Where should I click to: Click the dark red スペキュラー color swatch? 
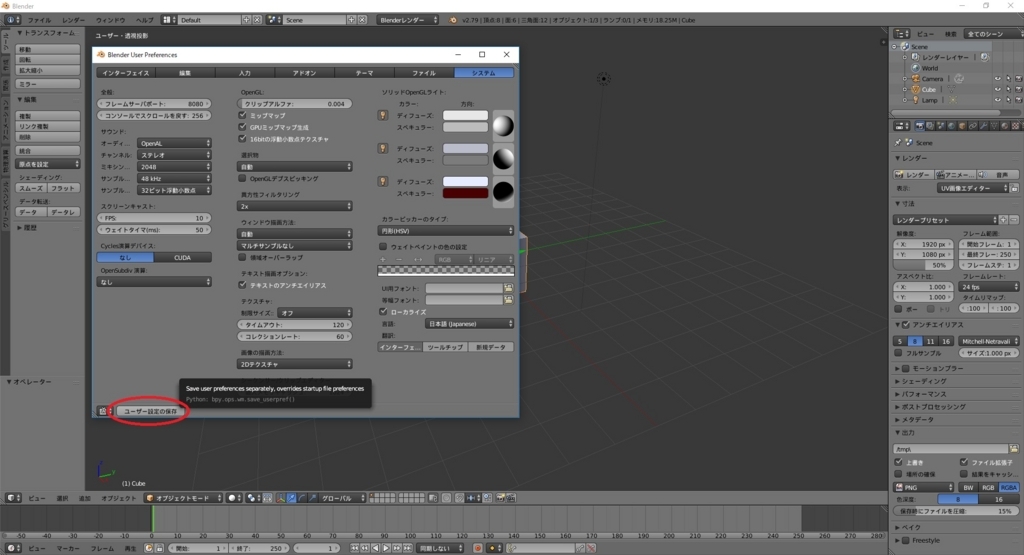465,193
